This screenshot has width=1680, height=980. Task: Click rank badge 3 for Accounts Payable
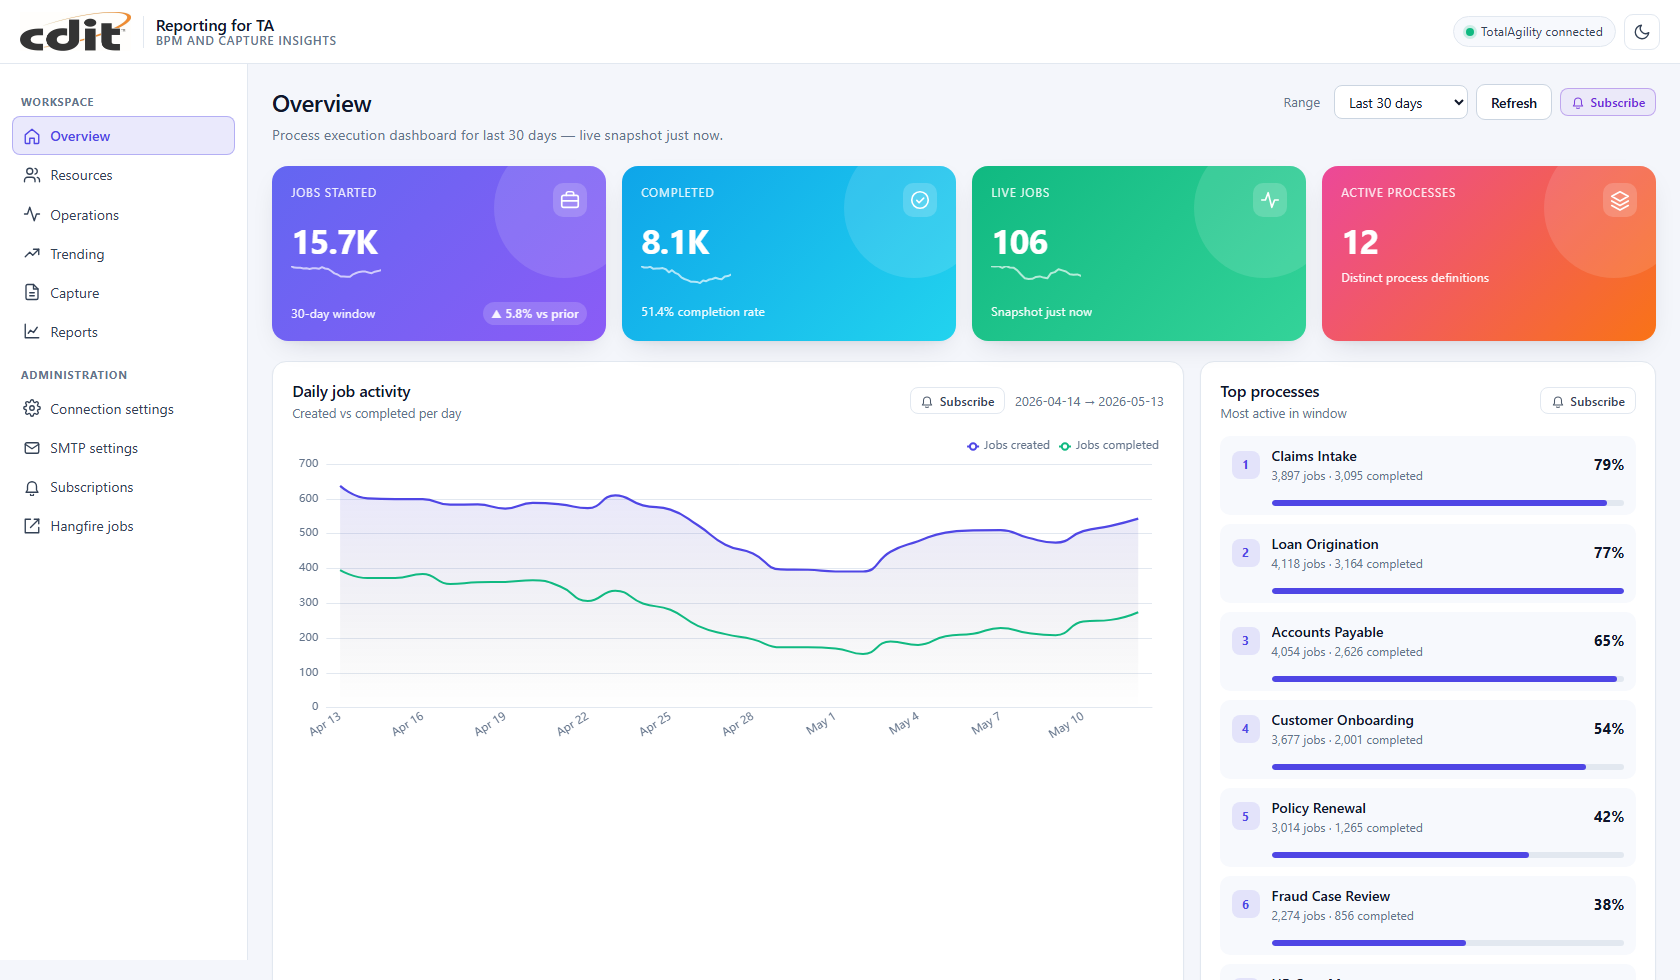pyautogui.click(x=1245, y=641)
